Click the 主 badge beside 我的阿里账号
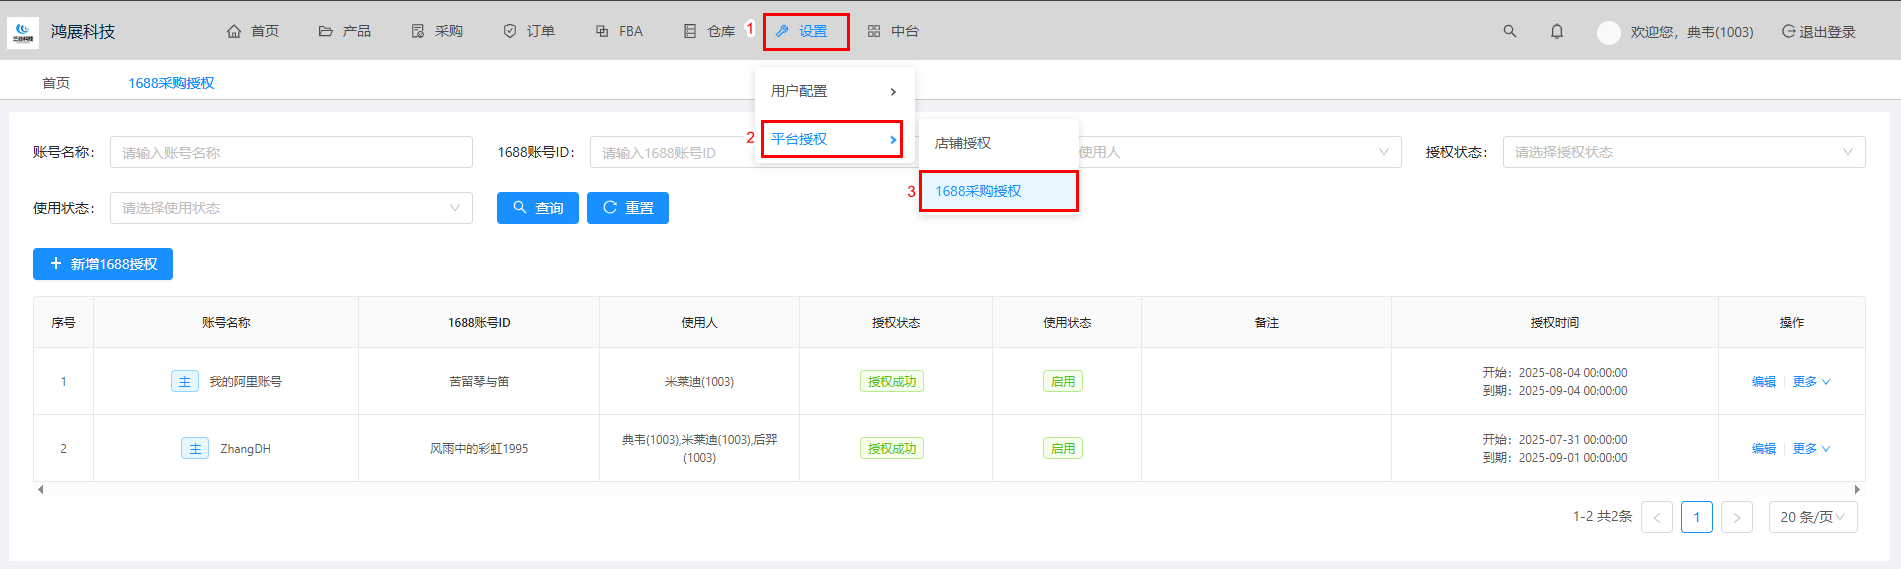The image size is (1901, 569). 185,381
